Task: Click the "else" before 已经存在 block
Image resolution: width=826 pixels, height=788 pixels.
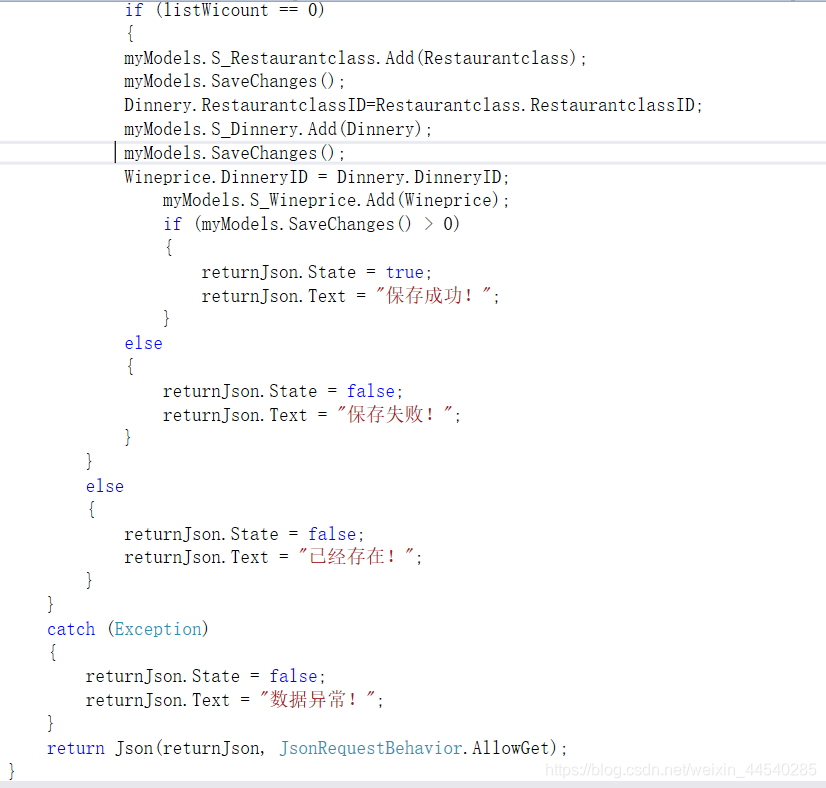Action: pyautogui.click(x=105, y=486)
